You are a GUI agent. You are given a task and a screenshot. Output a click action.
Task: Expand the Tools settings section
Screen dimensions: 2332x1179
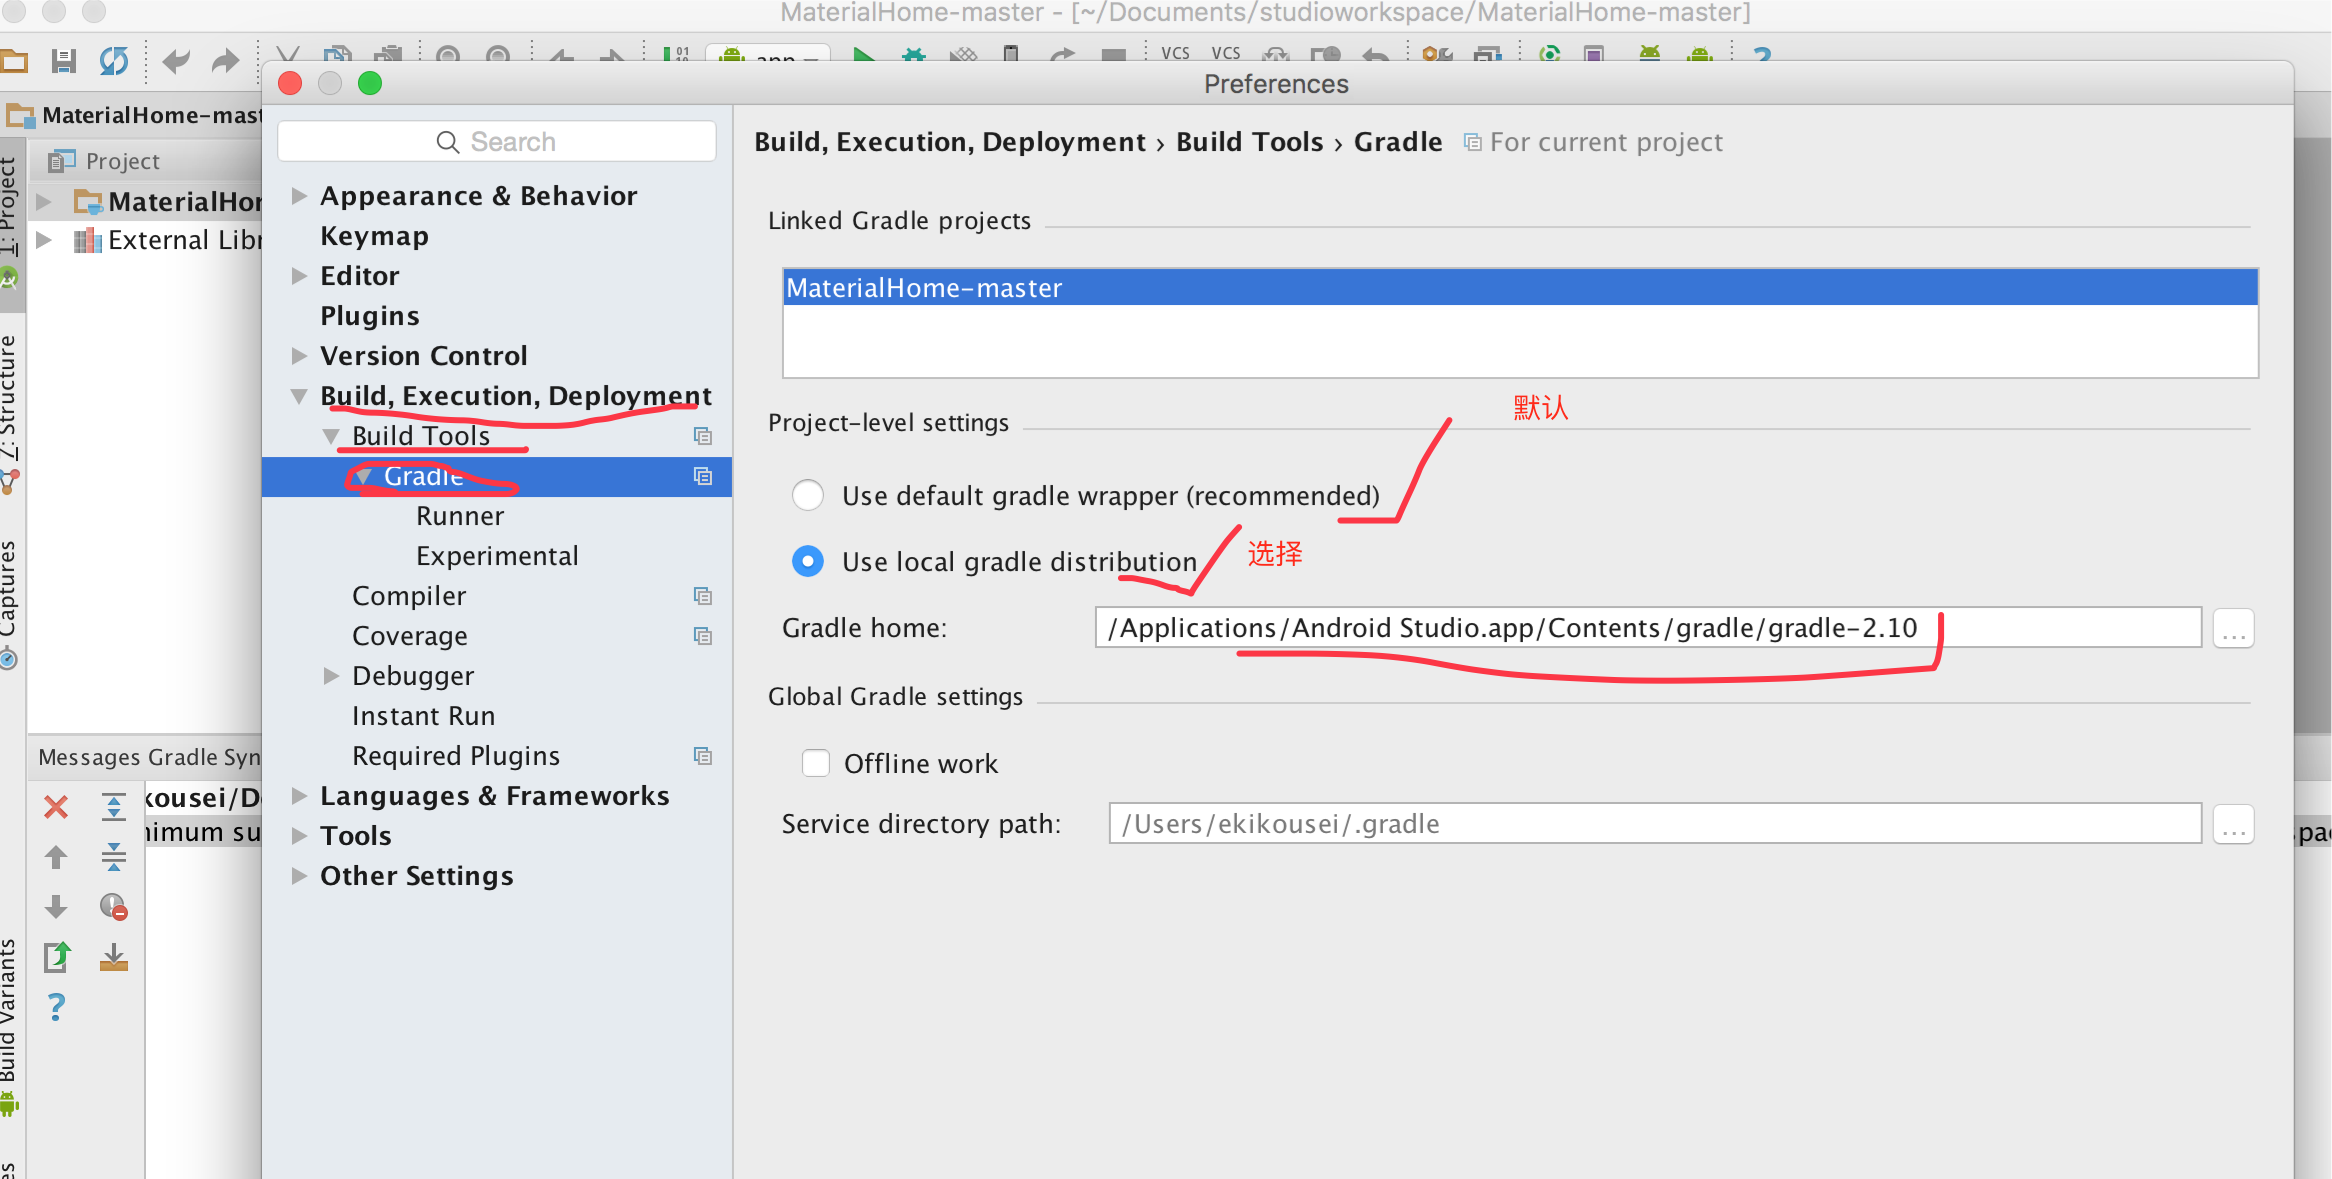(x=298, y=836)
